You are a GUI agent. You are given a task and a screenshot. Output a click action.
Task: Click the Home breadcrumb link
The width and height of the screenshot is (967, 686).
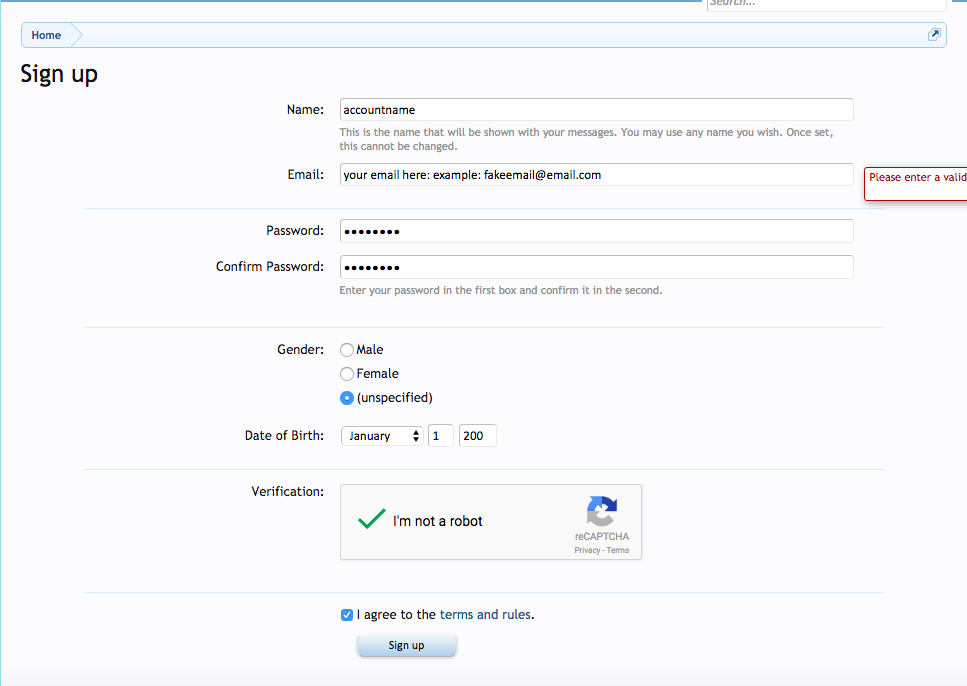click(46, 35)
